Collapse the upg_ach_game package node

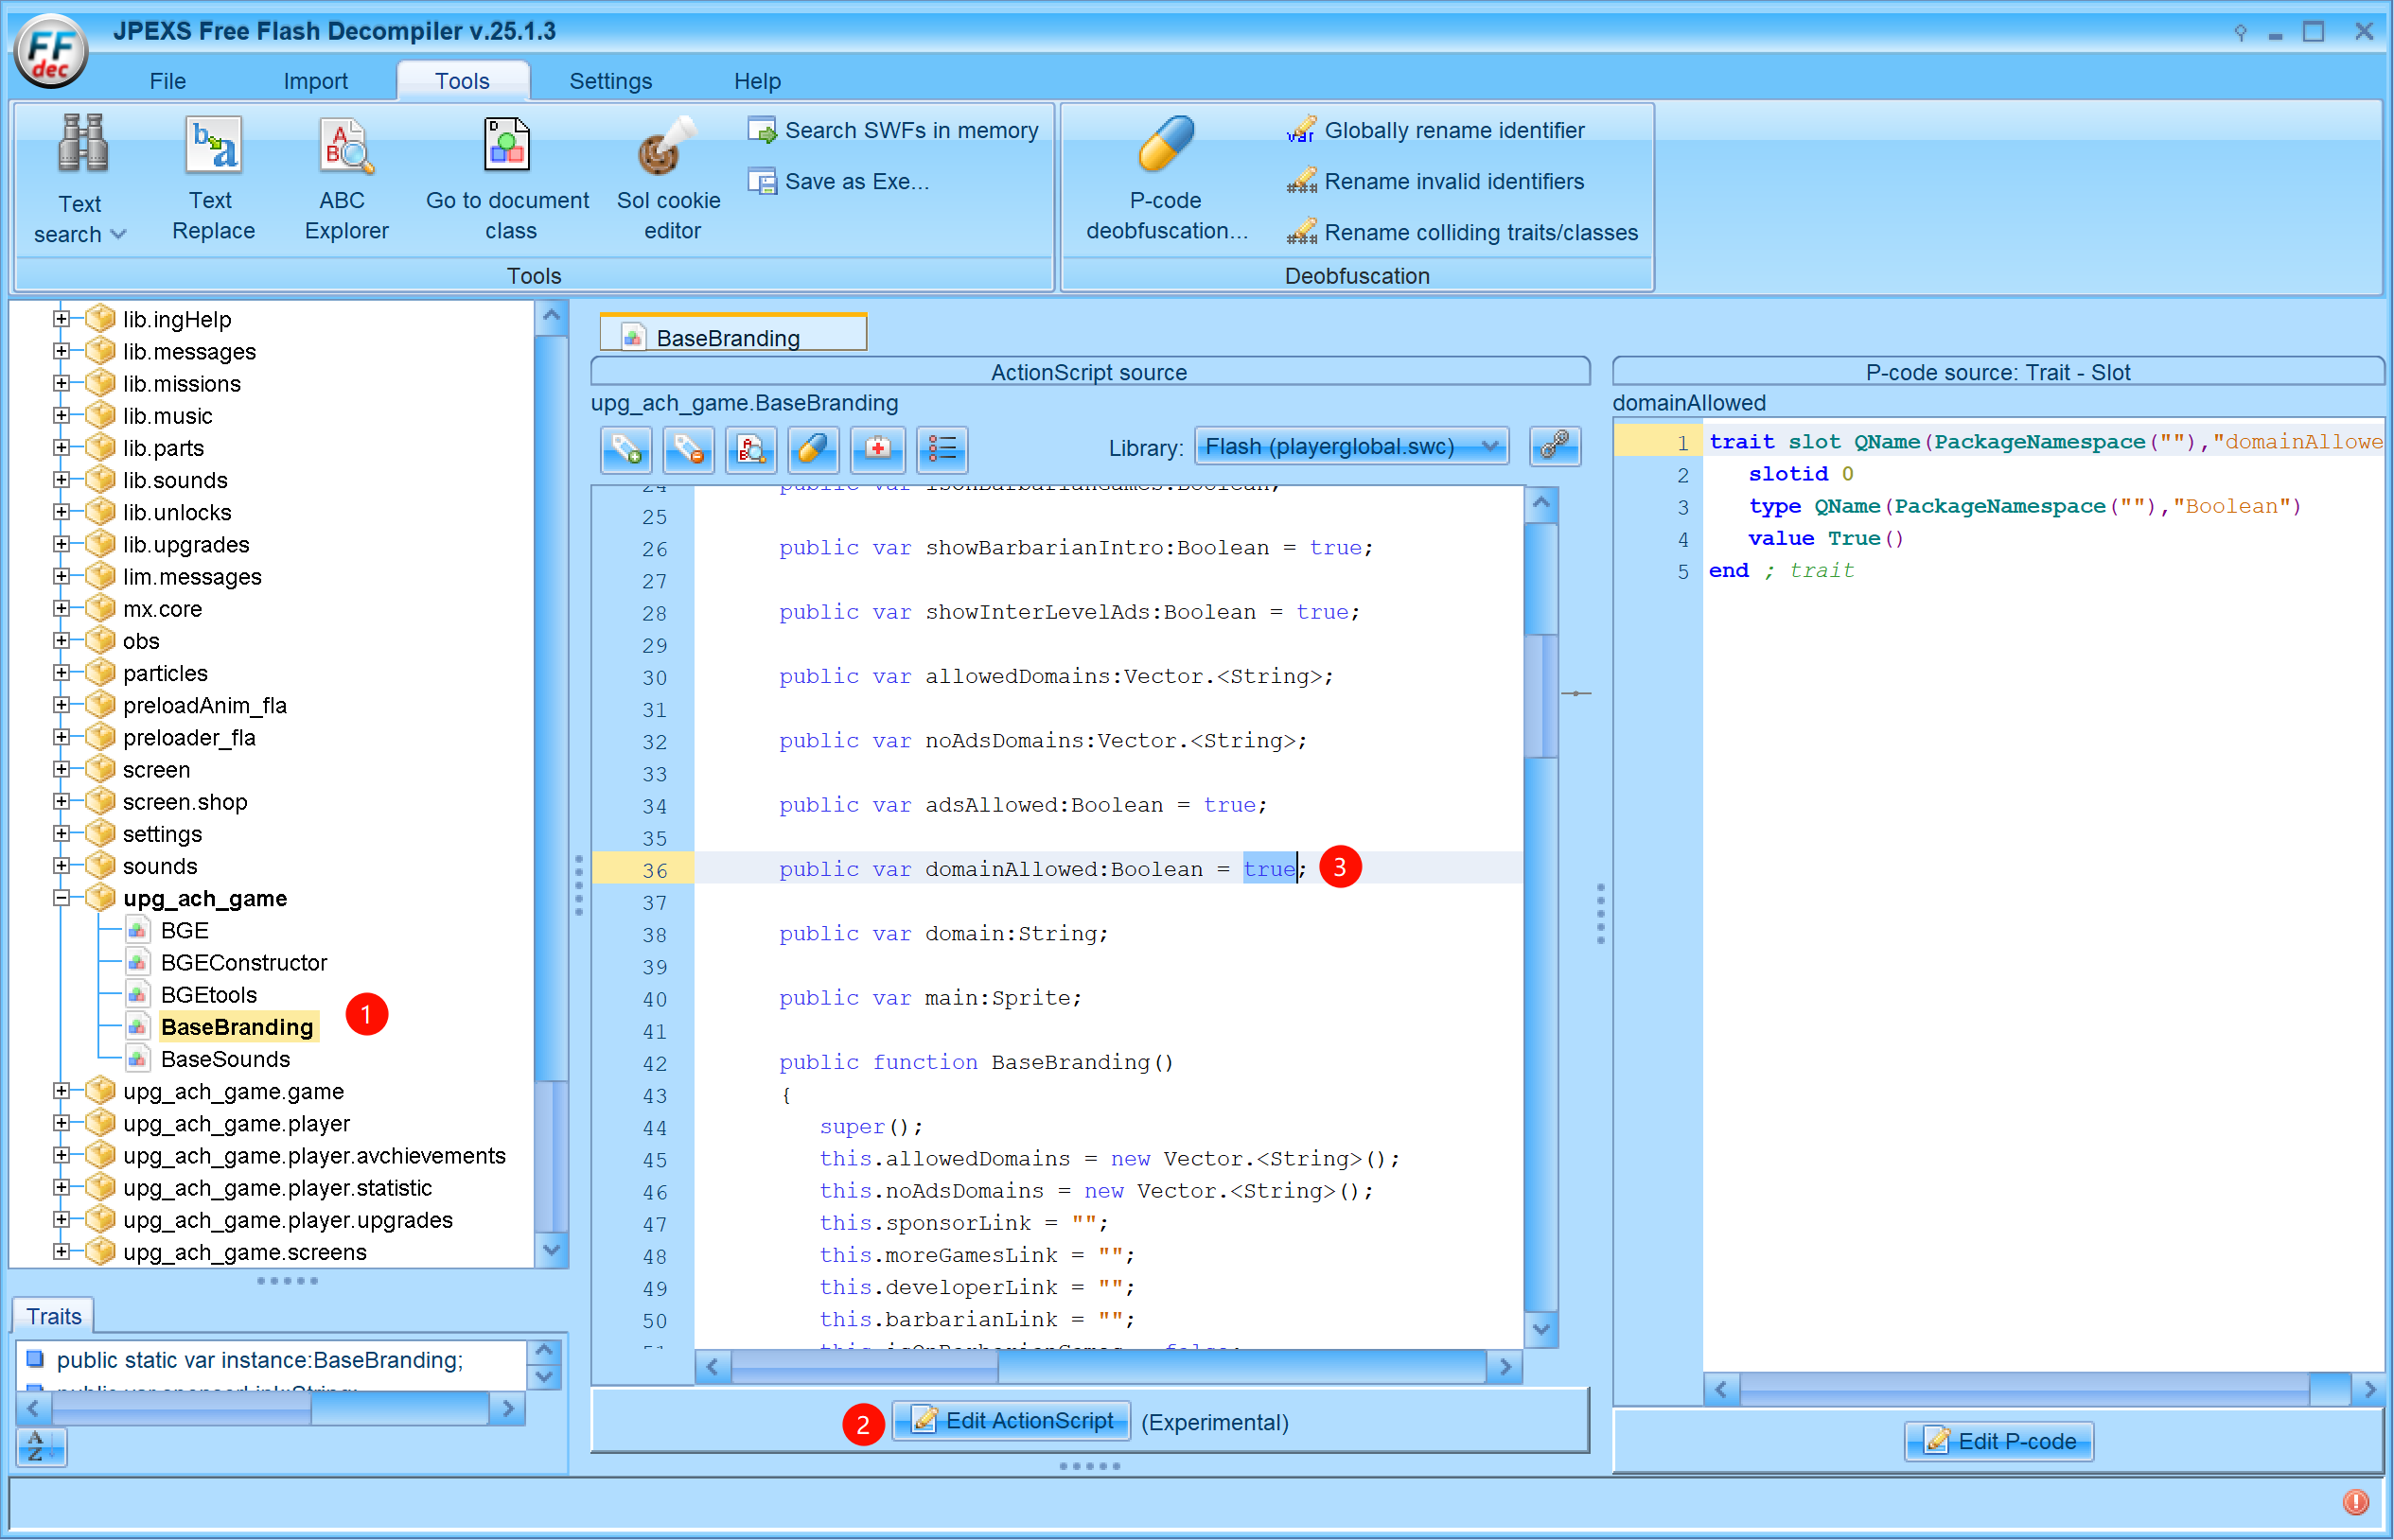point(62,898)
